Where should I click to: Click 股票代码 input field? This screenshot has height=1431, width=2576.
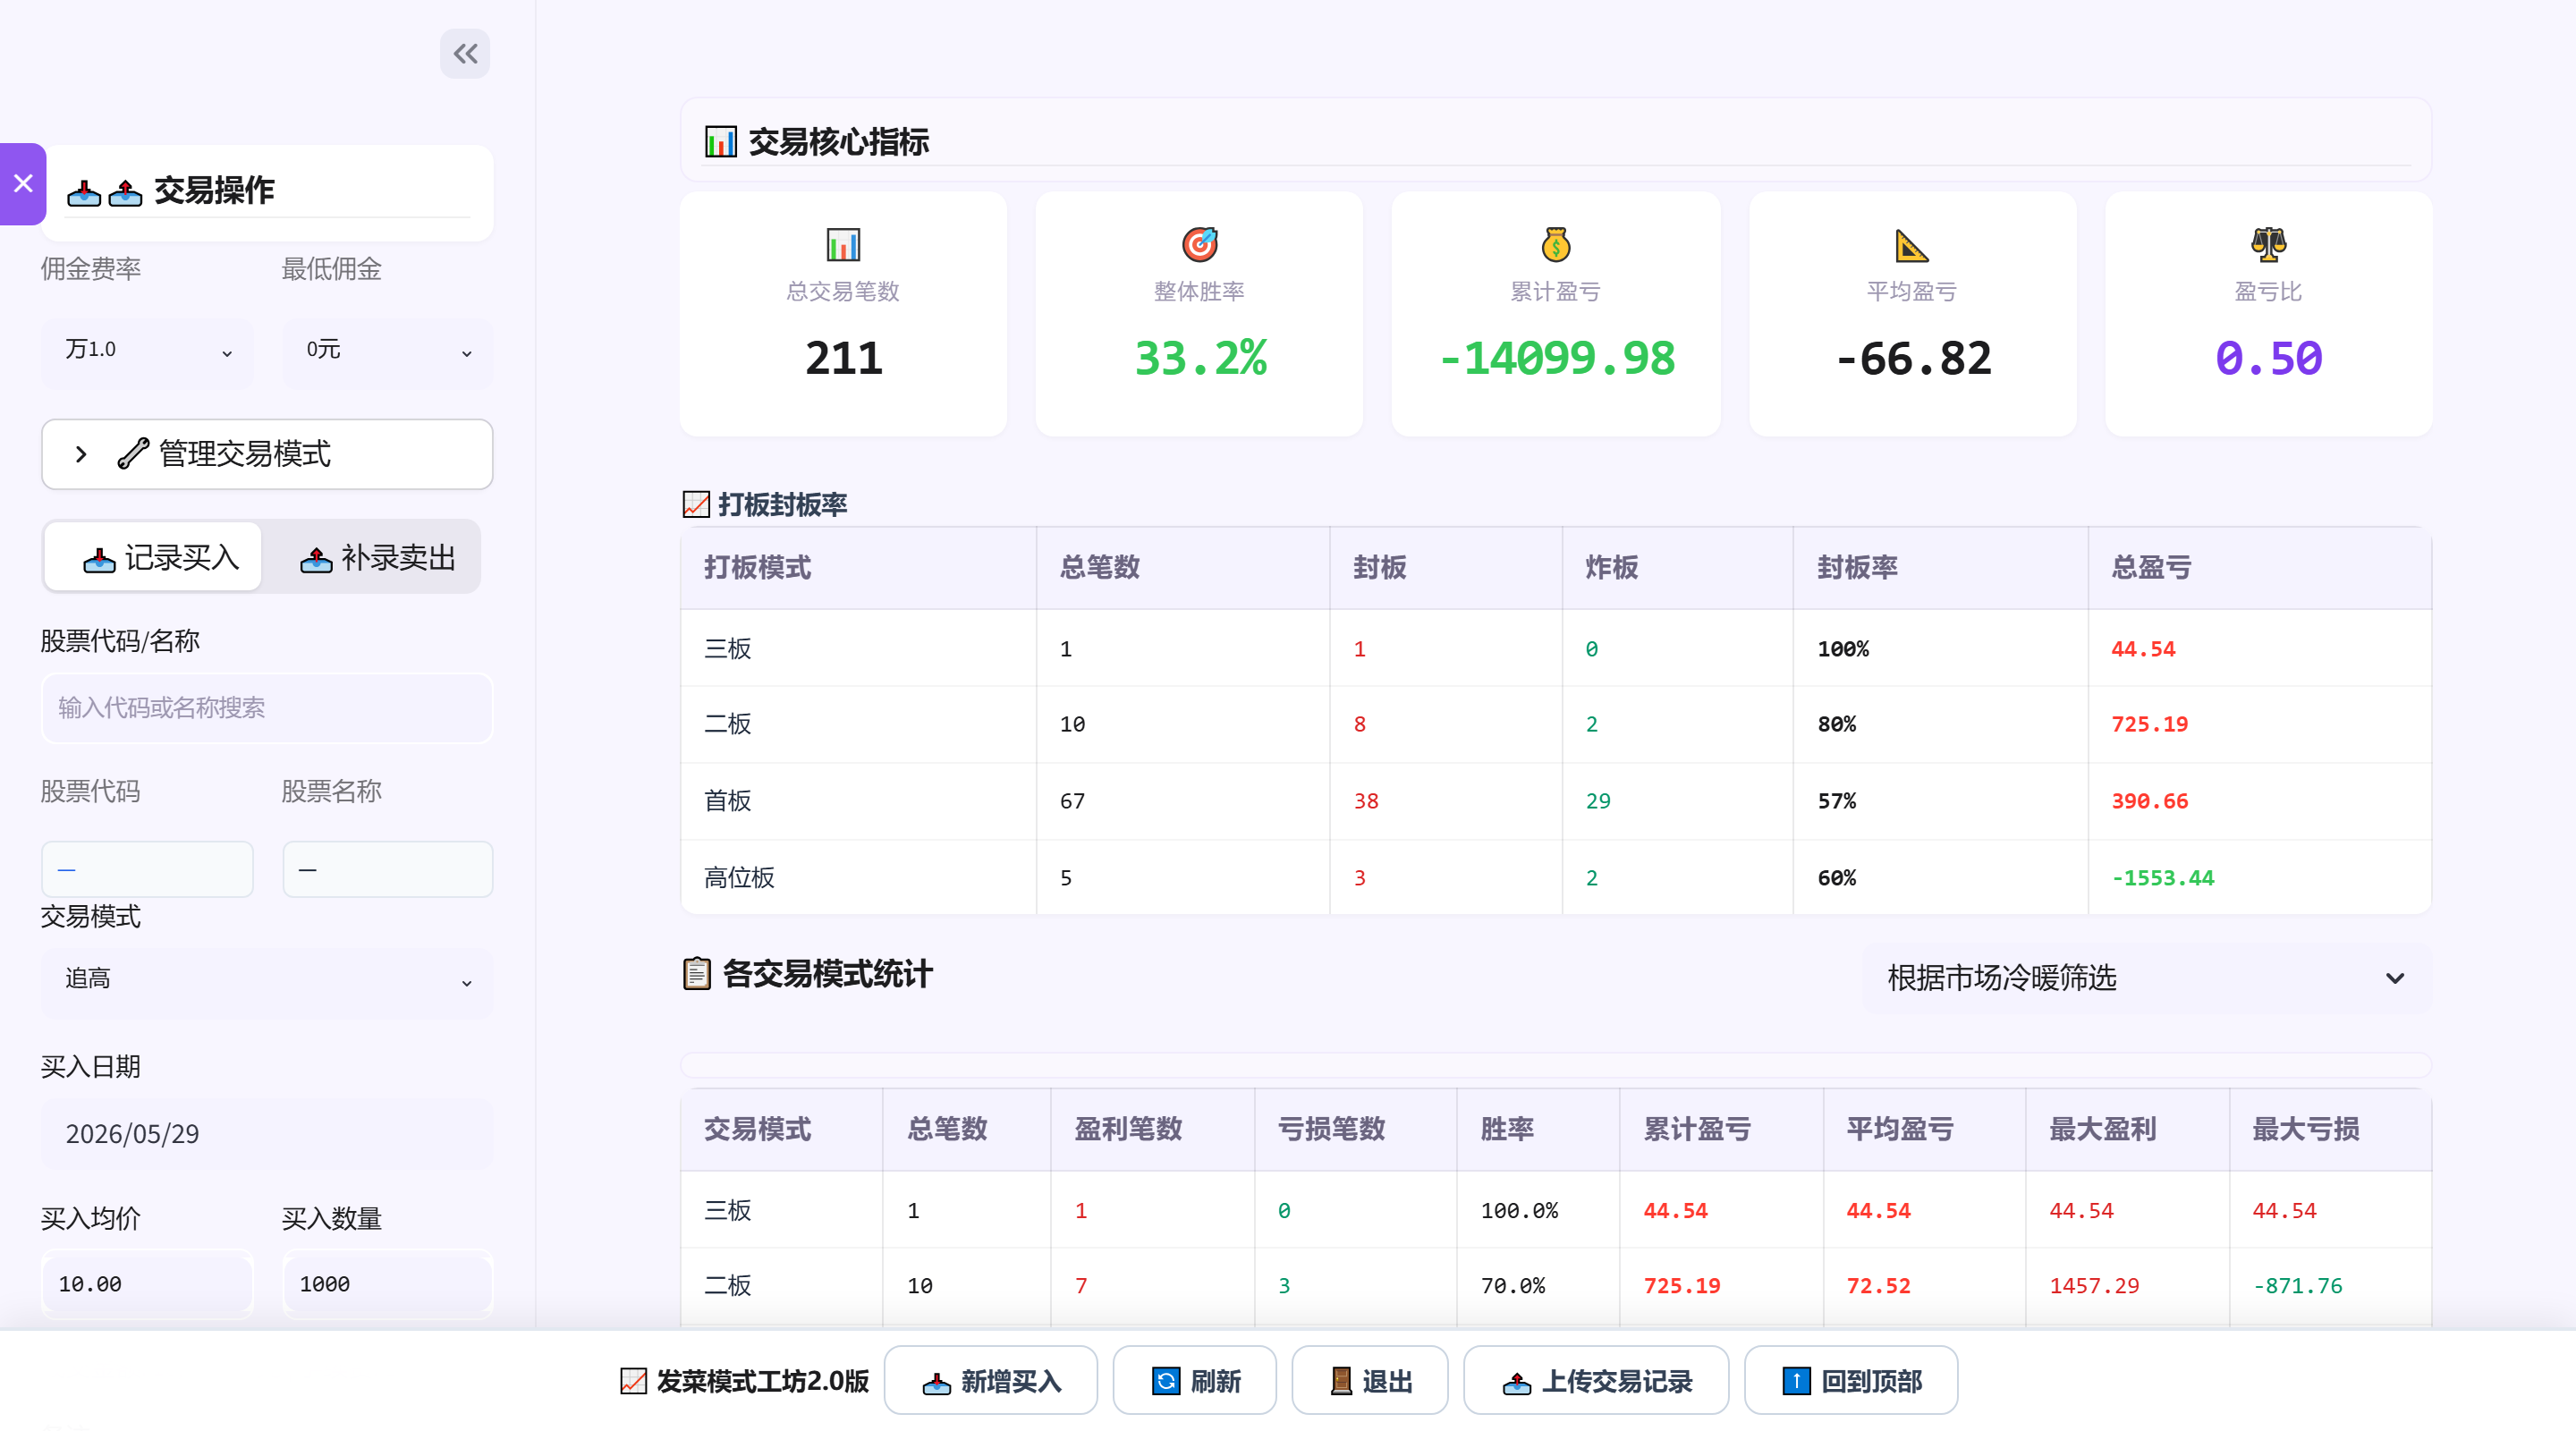pos(147,869)
